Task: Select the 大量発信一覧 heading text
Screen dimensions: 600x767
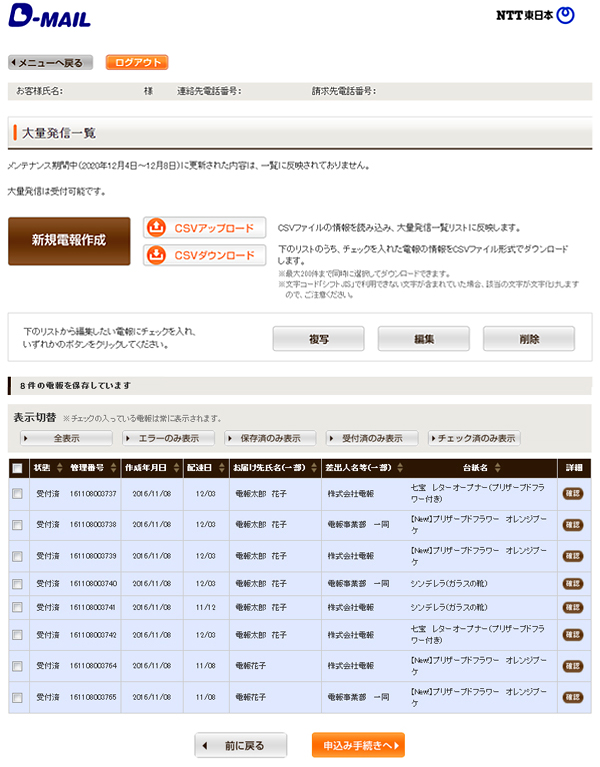Action: tap(59, 133)
